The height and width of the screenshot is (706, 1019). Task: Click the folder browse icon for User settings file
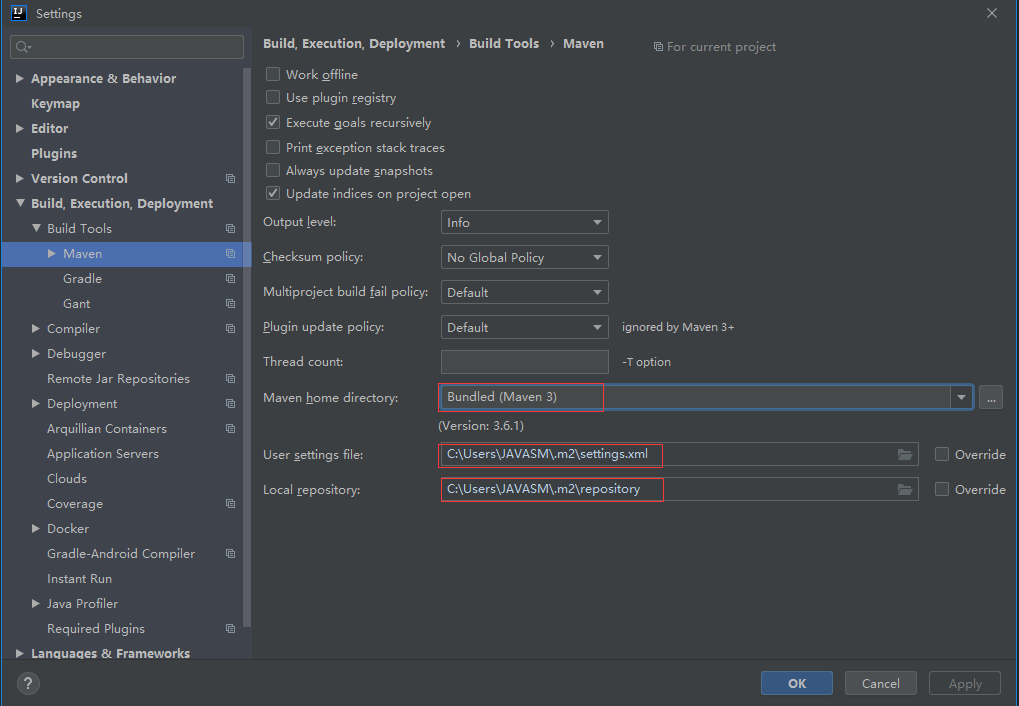click(905, 454)
